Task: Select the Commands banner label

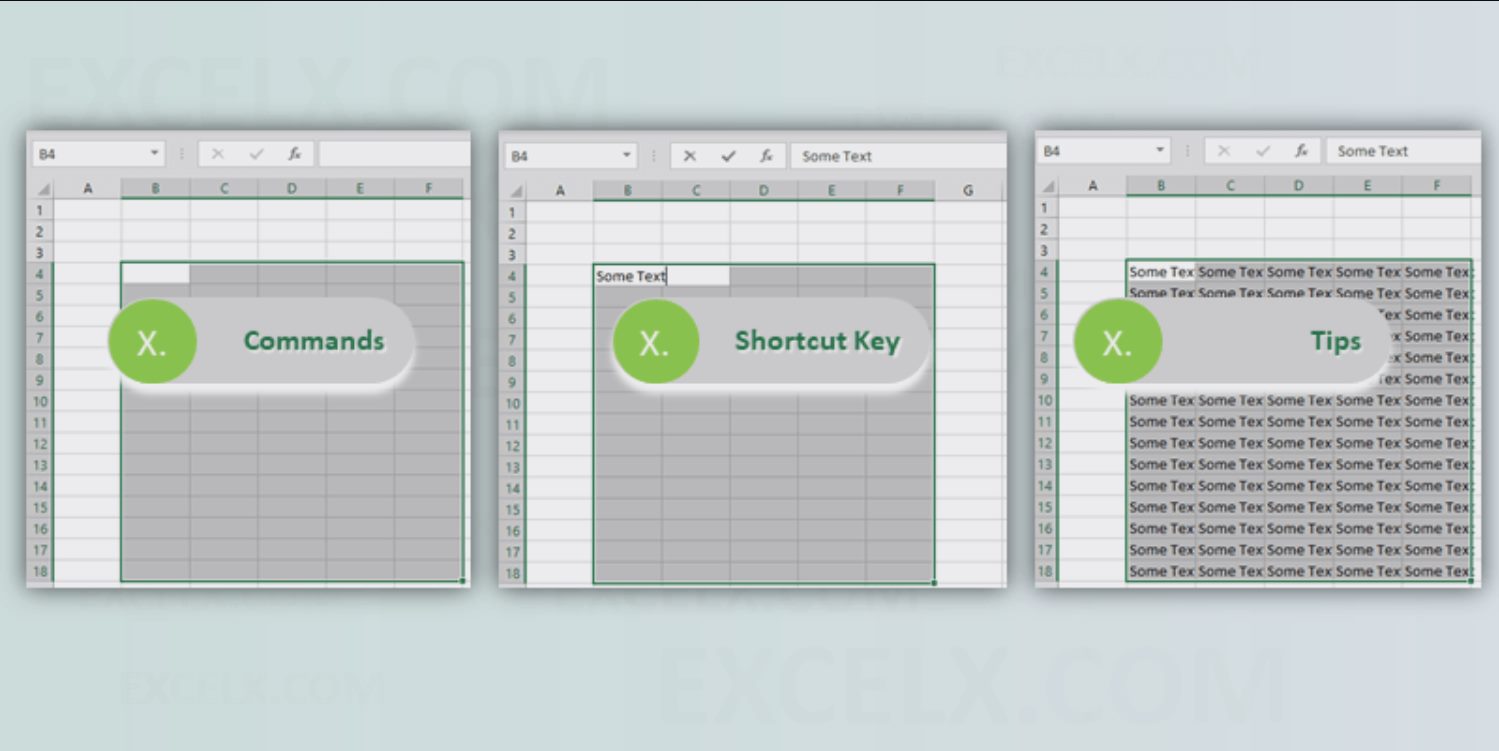Action: pyautogui.click(x=314, y=341)
